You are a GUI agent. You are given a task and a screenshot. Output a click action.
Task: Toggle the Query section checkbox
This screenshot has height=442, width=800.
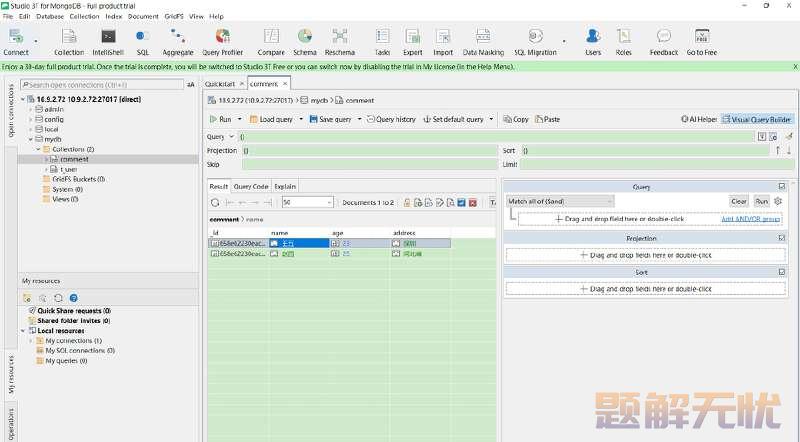coord(782,186)
